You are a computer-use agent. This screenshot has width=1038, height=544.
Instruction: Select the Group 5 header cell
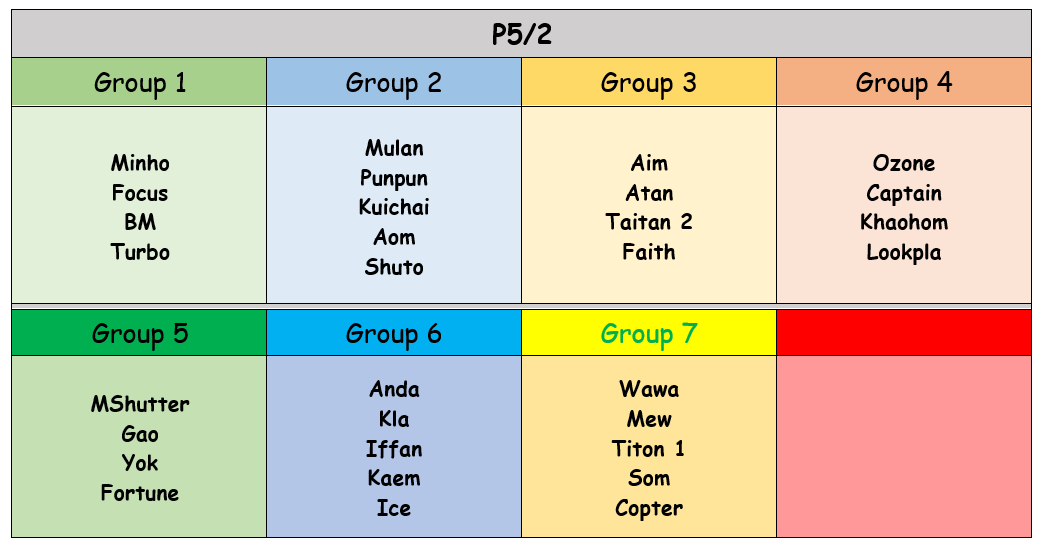tap(139, 333)
